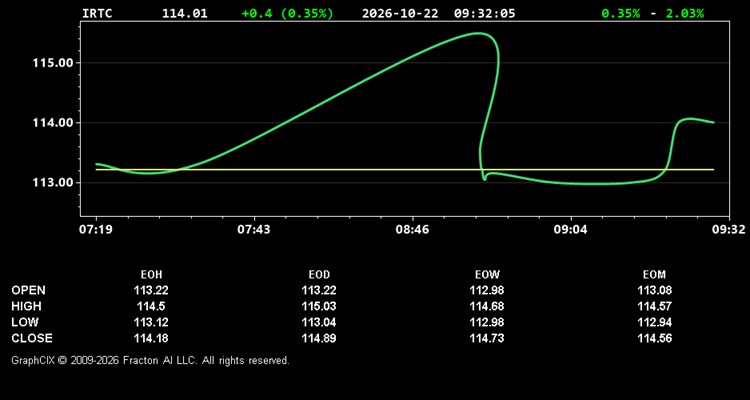Click the EOD LOW value 113.04
The height and width of the screenshot is (400, 750).
319,322
